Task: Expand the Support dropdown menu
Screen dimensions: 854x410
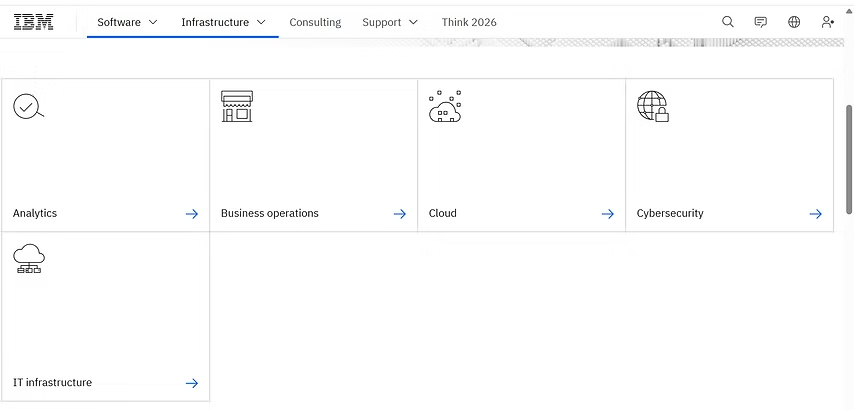Action: click(390, 22)
